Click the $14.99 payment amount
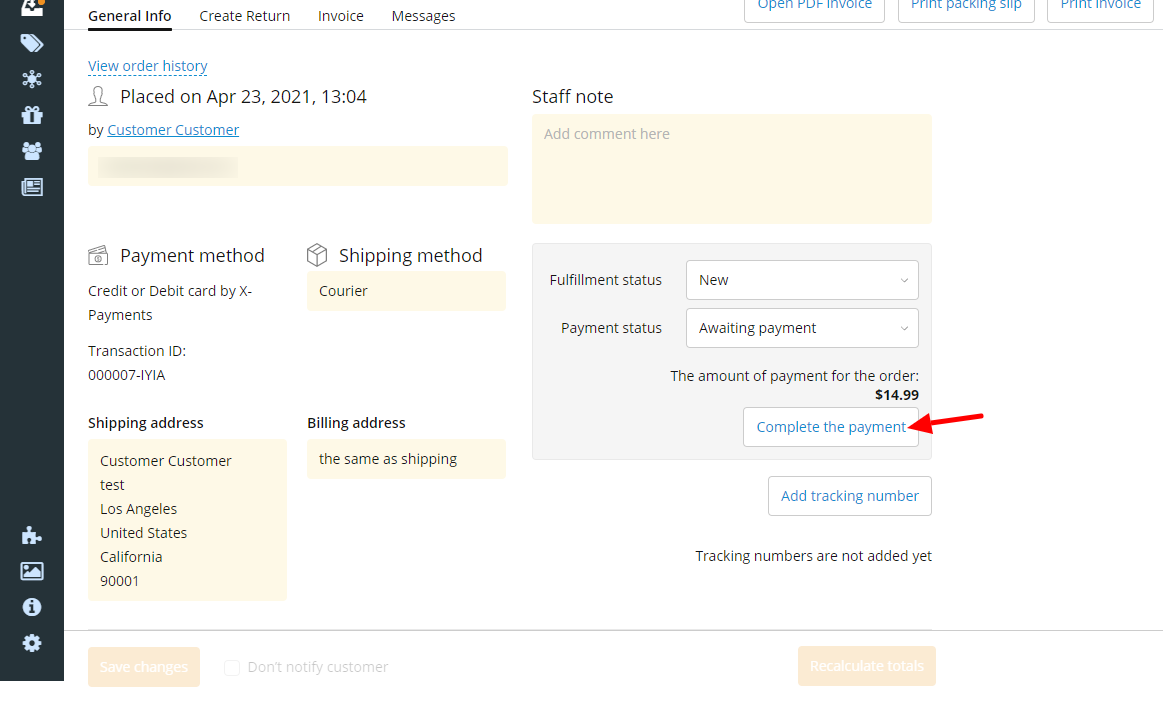Viewport: 1163px width, 702px height. pos(897,395)
